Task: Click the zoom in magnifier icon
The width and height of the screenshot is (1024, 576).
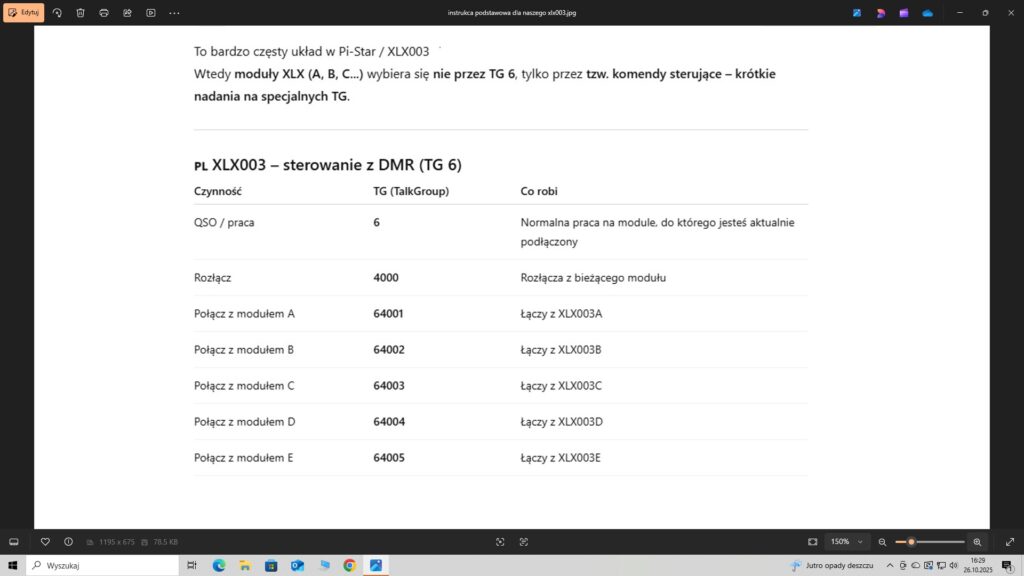Action: click(x=977, y=541)
